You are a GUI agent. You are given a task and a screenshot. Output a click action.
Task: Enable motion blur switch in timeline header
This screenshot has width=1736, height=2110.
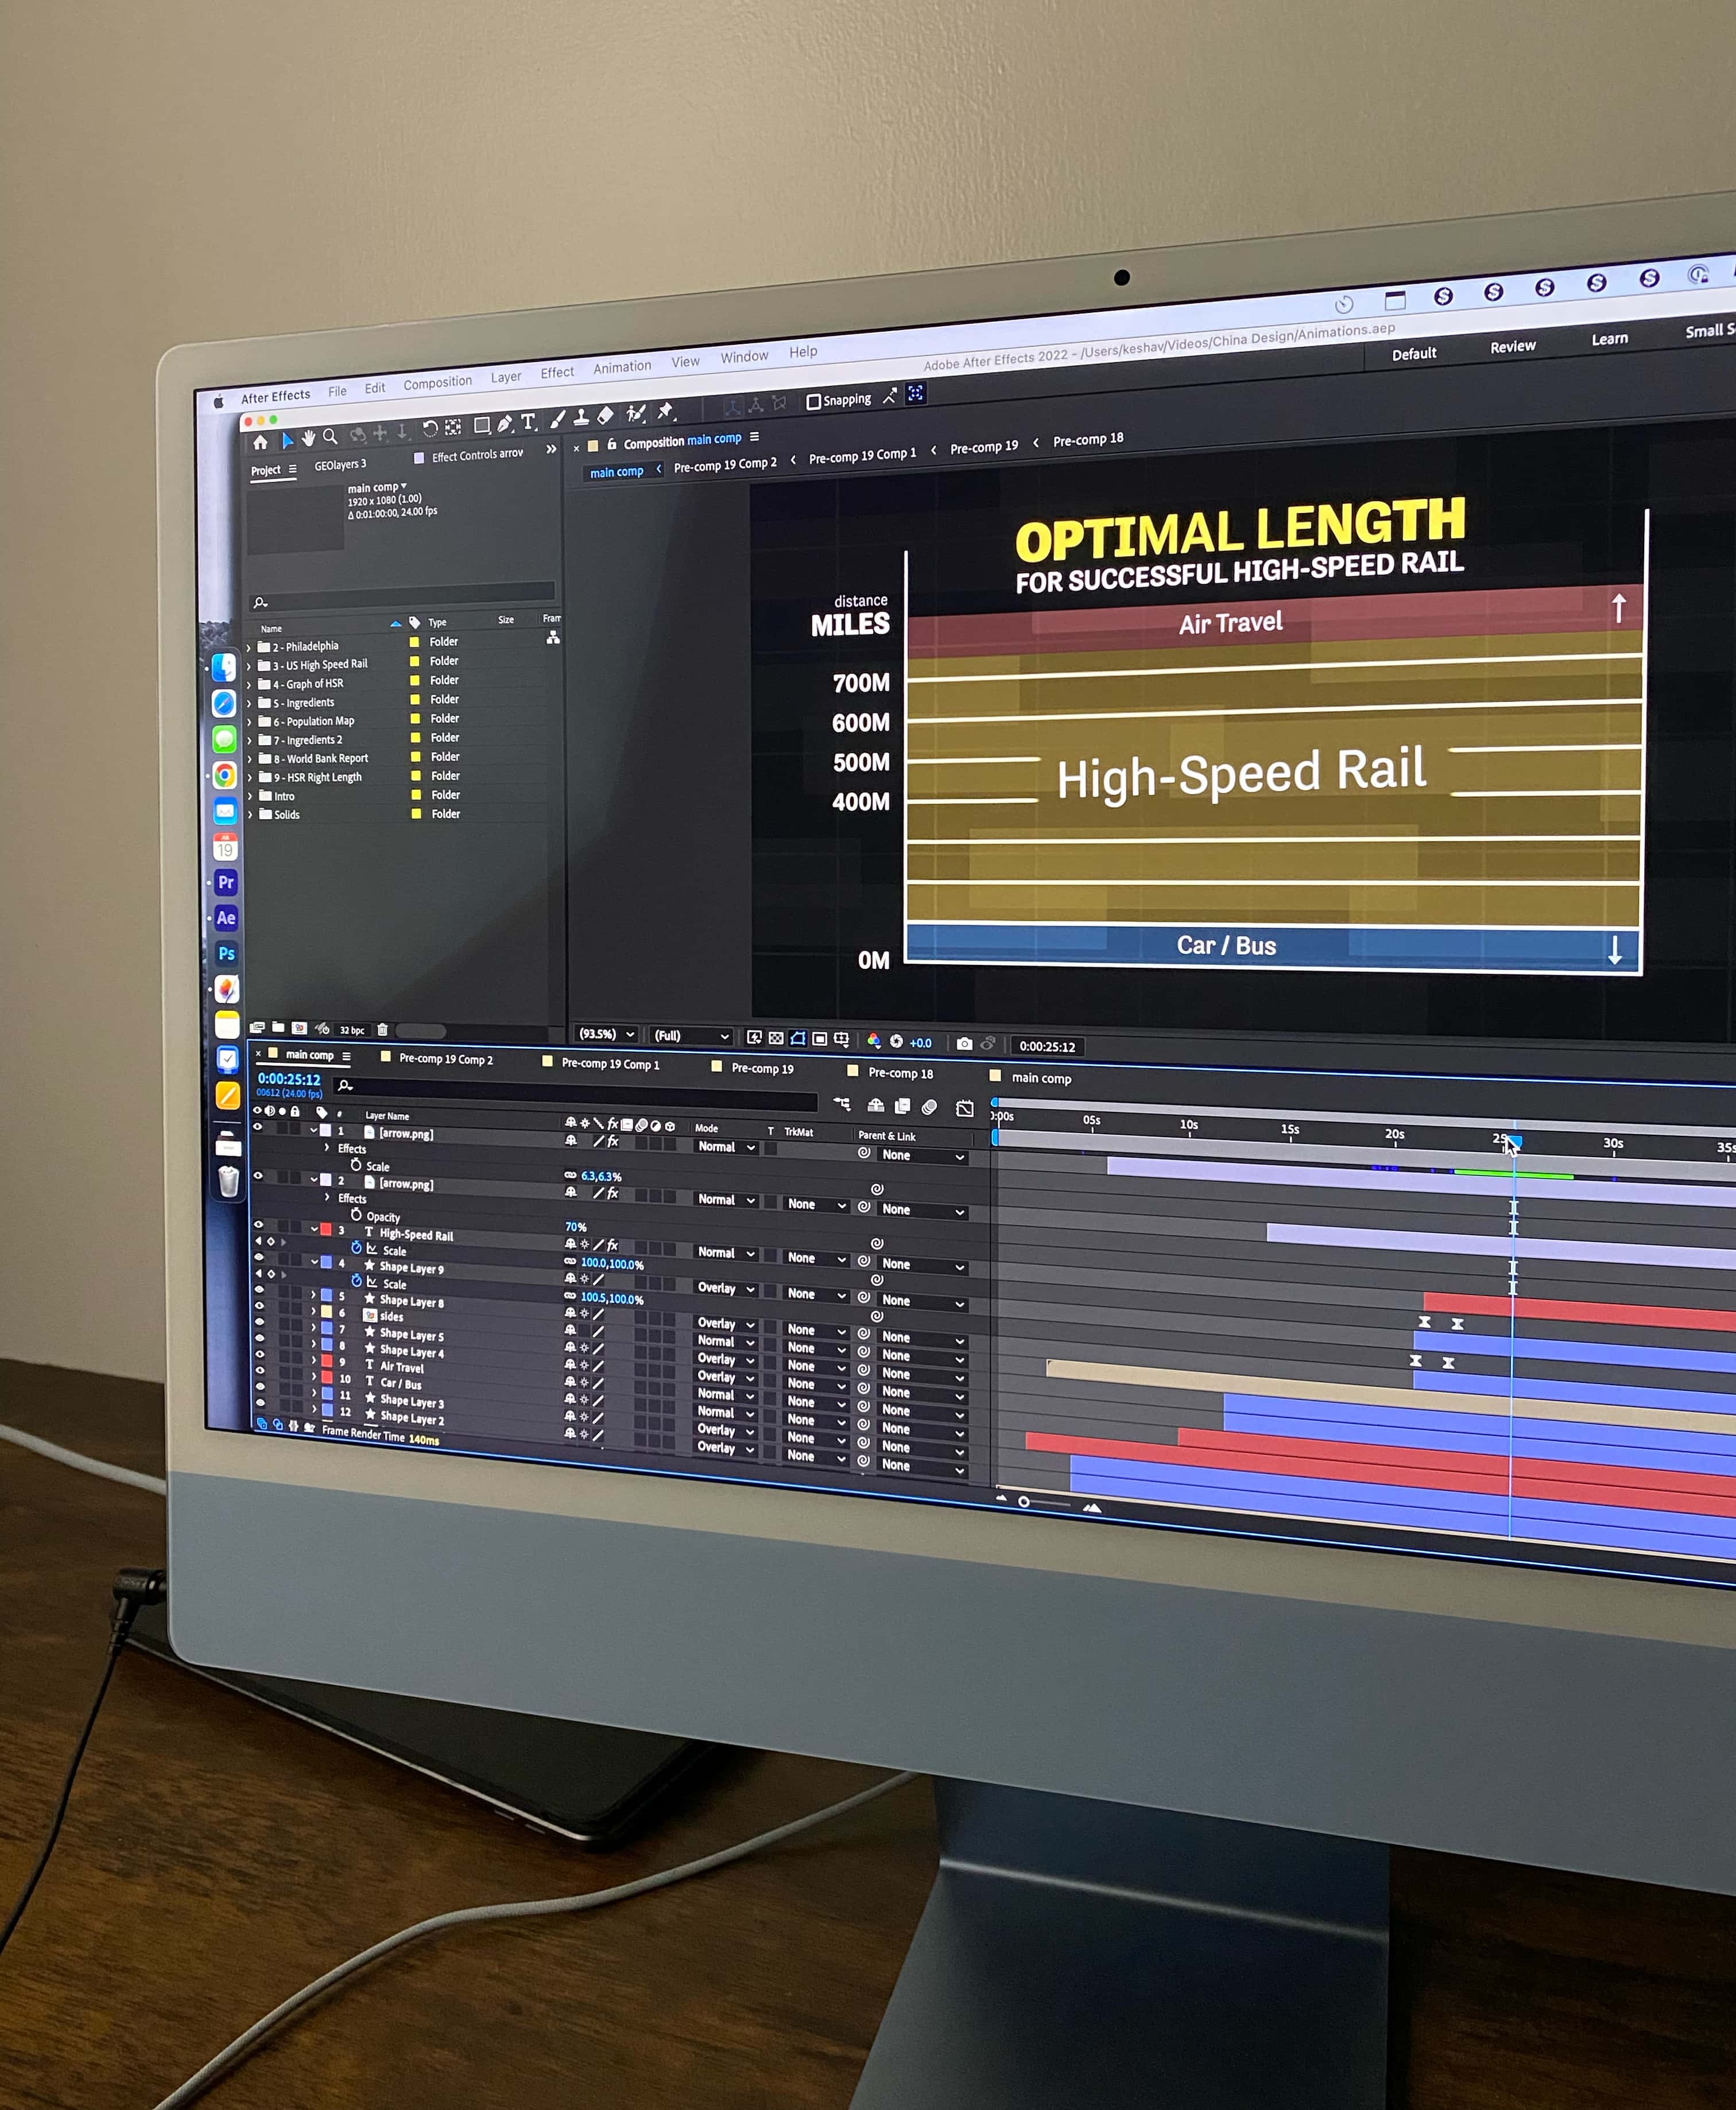929,1107
